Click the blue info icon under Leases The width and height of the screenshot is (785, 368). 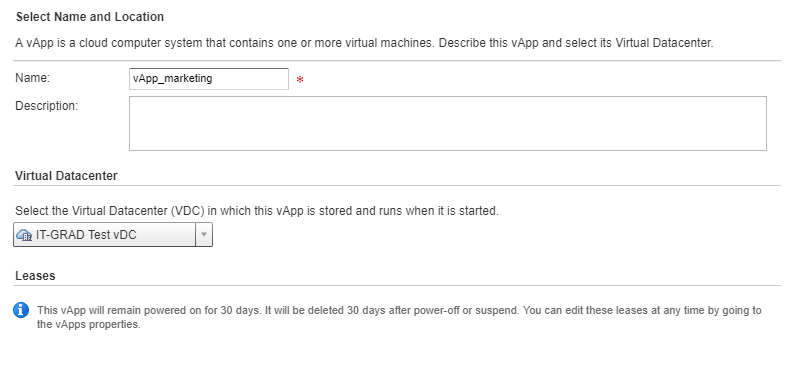[21, 310]
